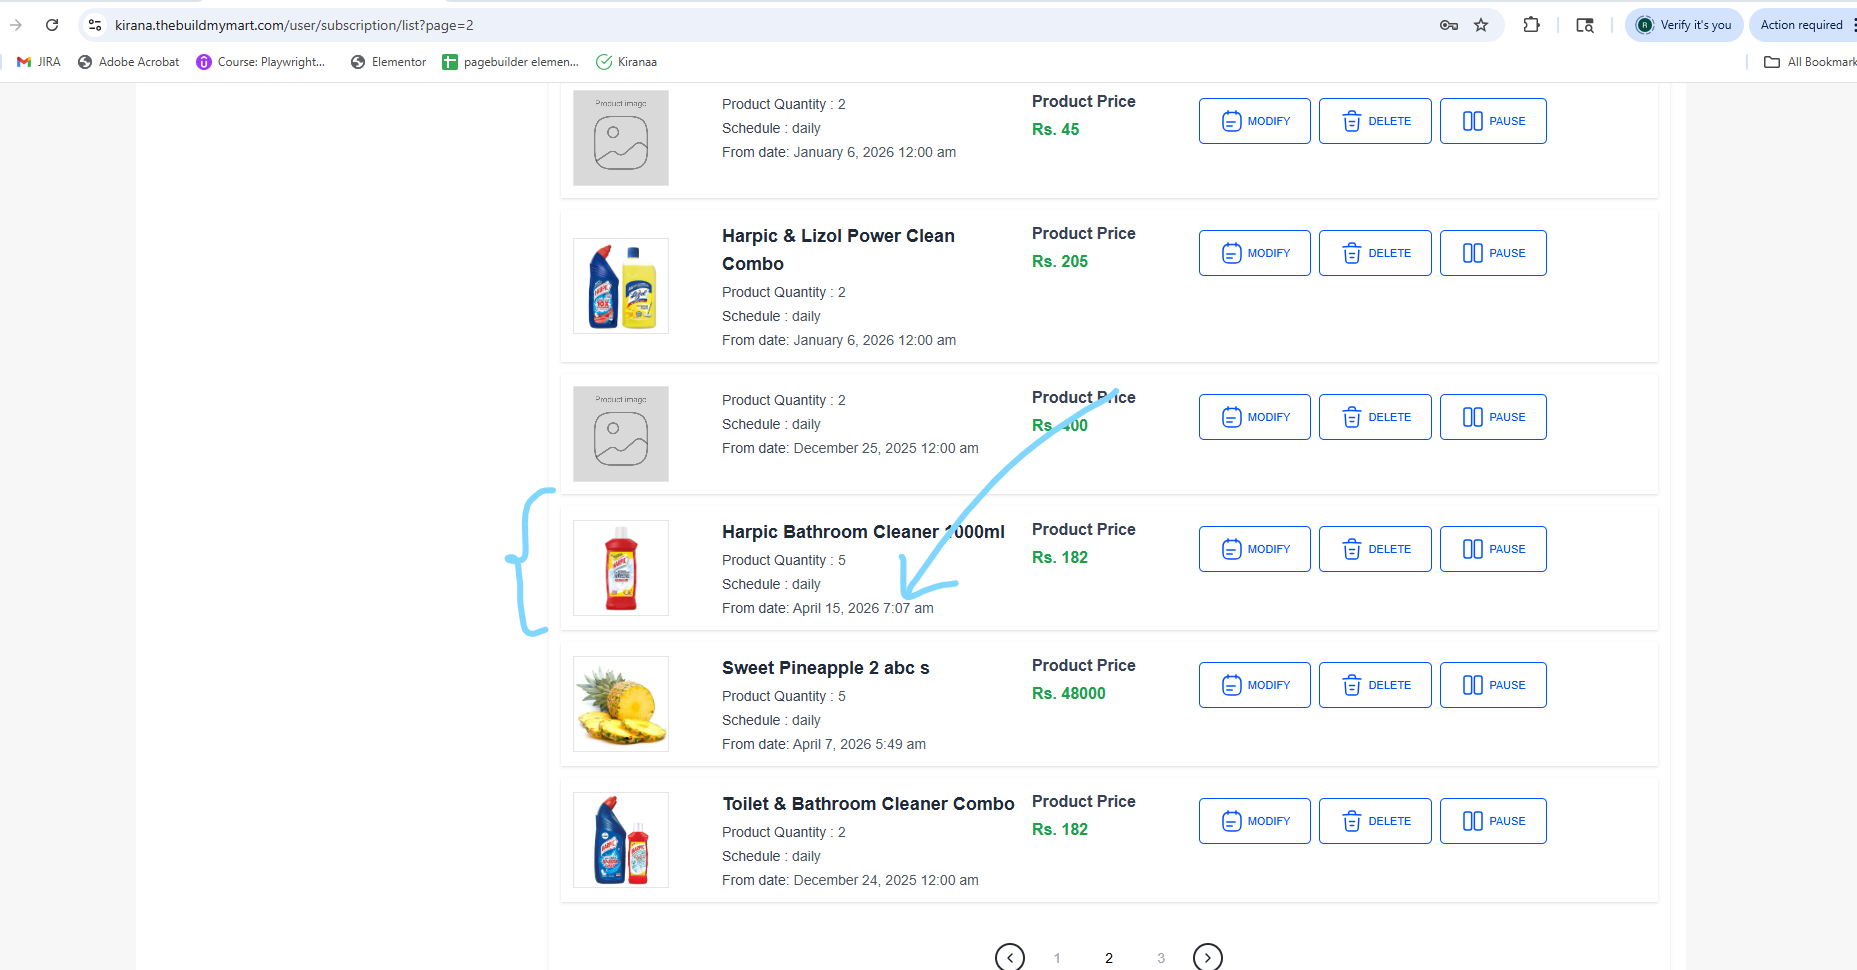The height and width of the screenshot is (970, 1857).
Task: Pause the Sweet Pineapple 2 abc s subscription
Action: pos(1493,685)
